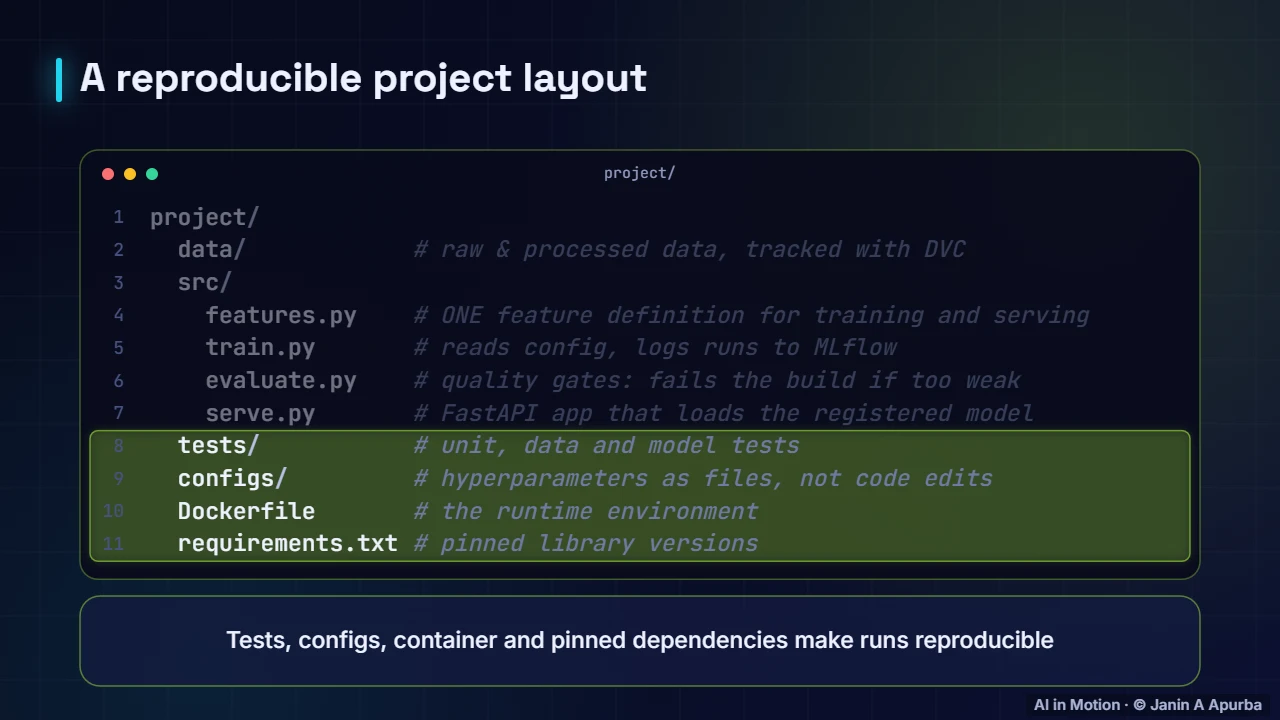Click the 'logs runs to MLflow' comment
The width and height of the screenshot is (1280, 720).
tap(656, 347)
